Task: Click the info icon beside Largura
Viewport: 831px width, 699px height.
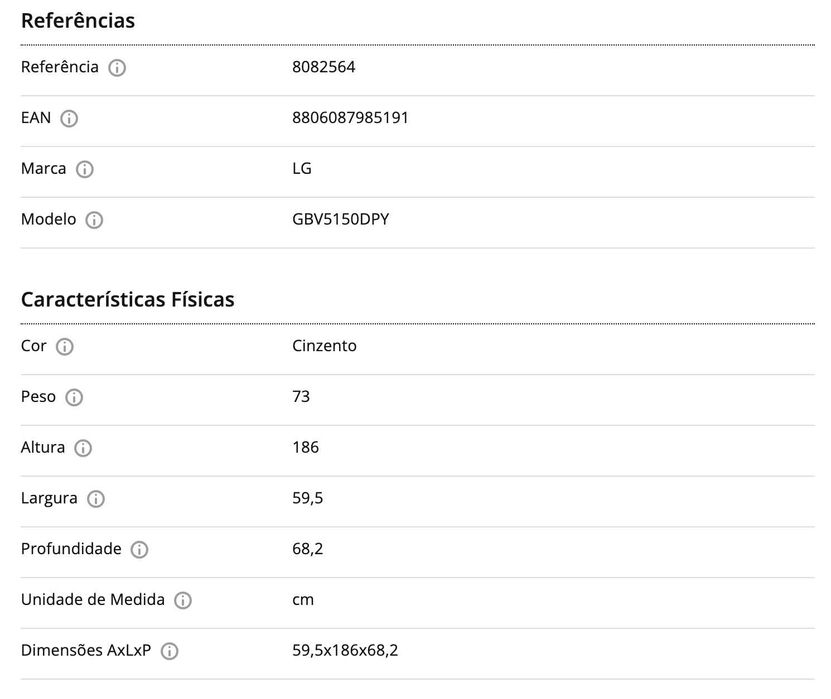Action: click(96, 499)
